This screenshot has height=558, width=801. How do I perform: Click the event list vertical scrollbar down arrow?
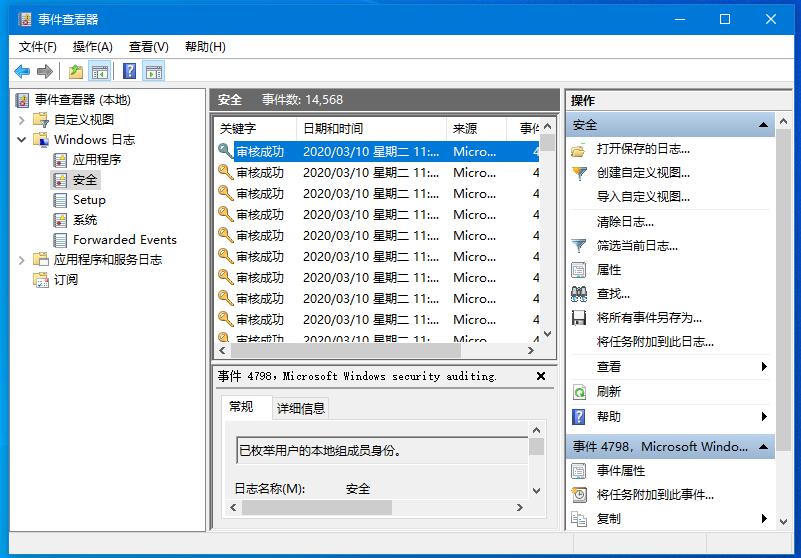pyautogui.click(x=548, y=334)
